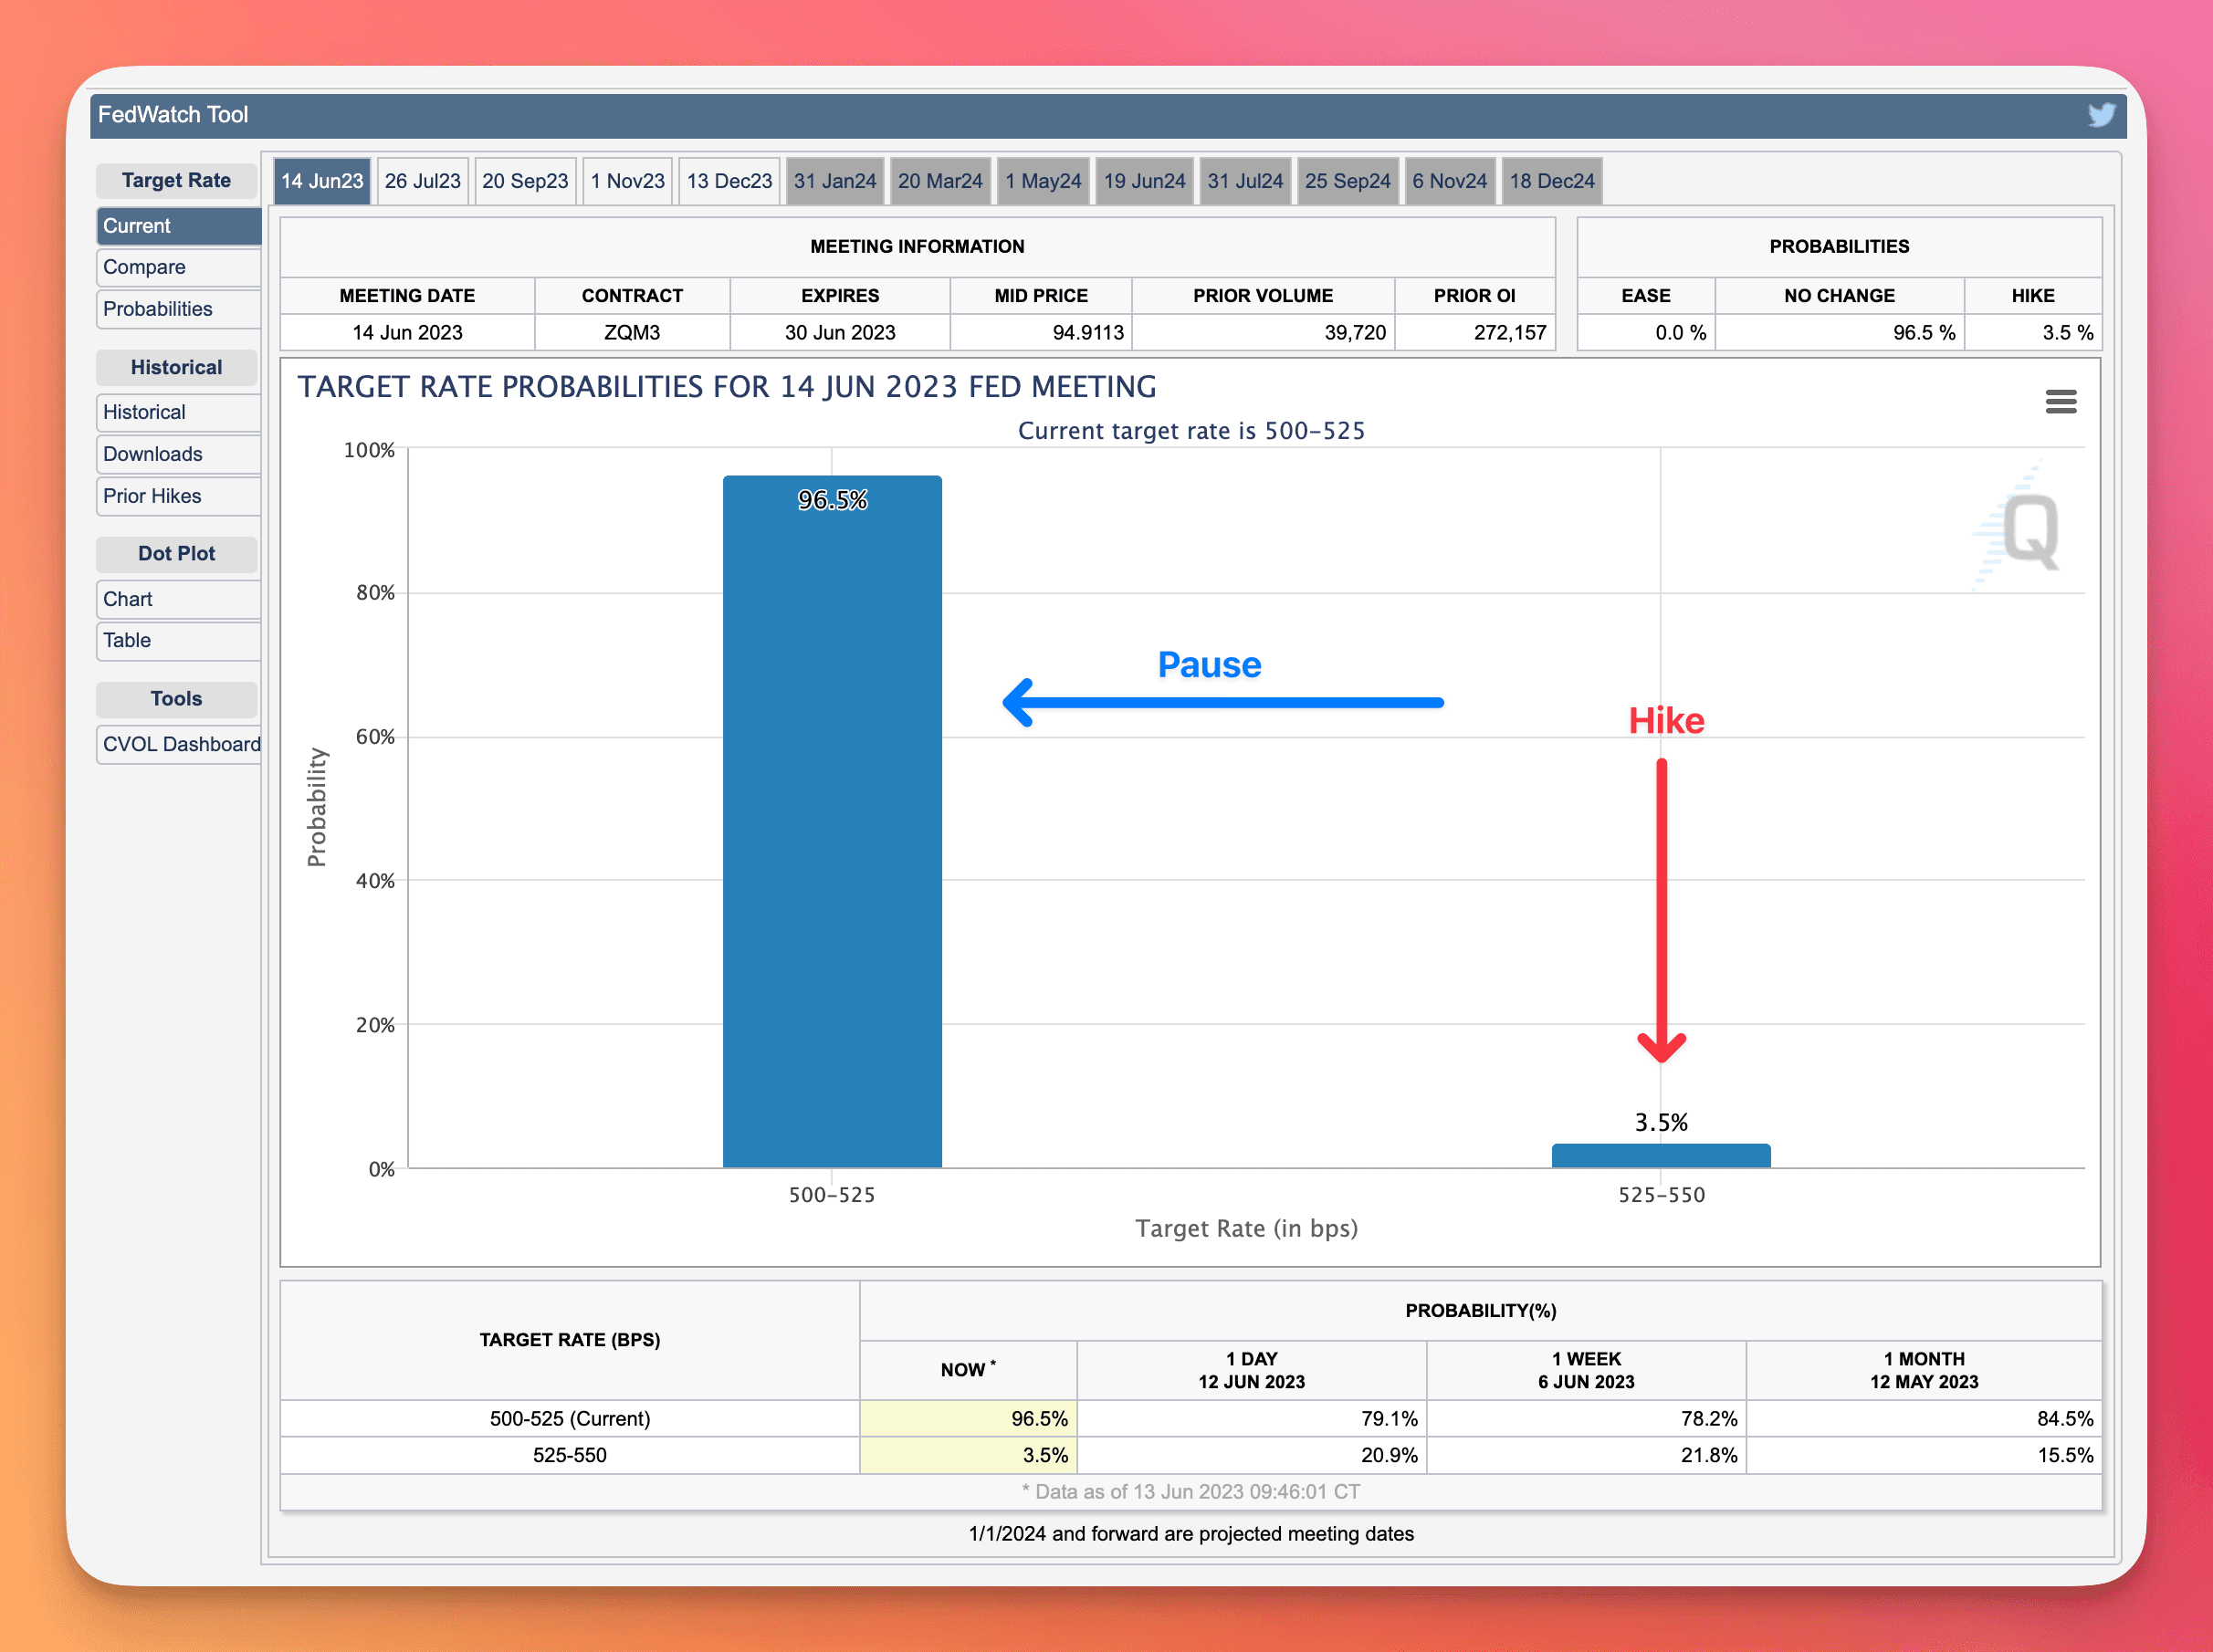The image size is (2213, 1652).
Task: Click the Twitter bird icon
Action: point(2101,115)
